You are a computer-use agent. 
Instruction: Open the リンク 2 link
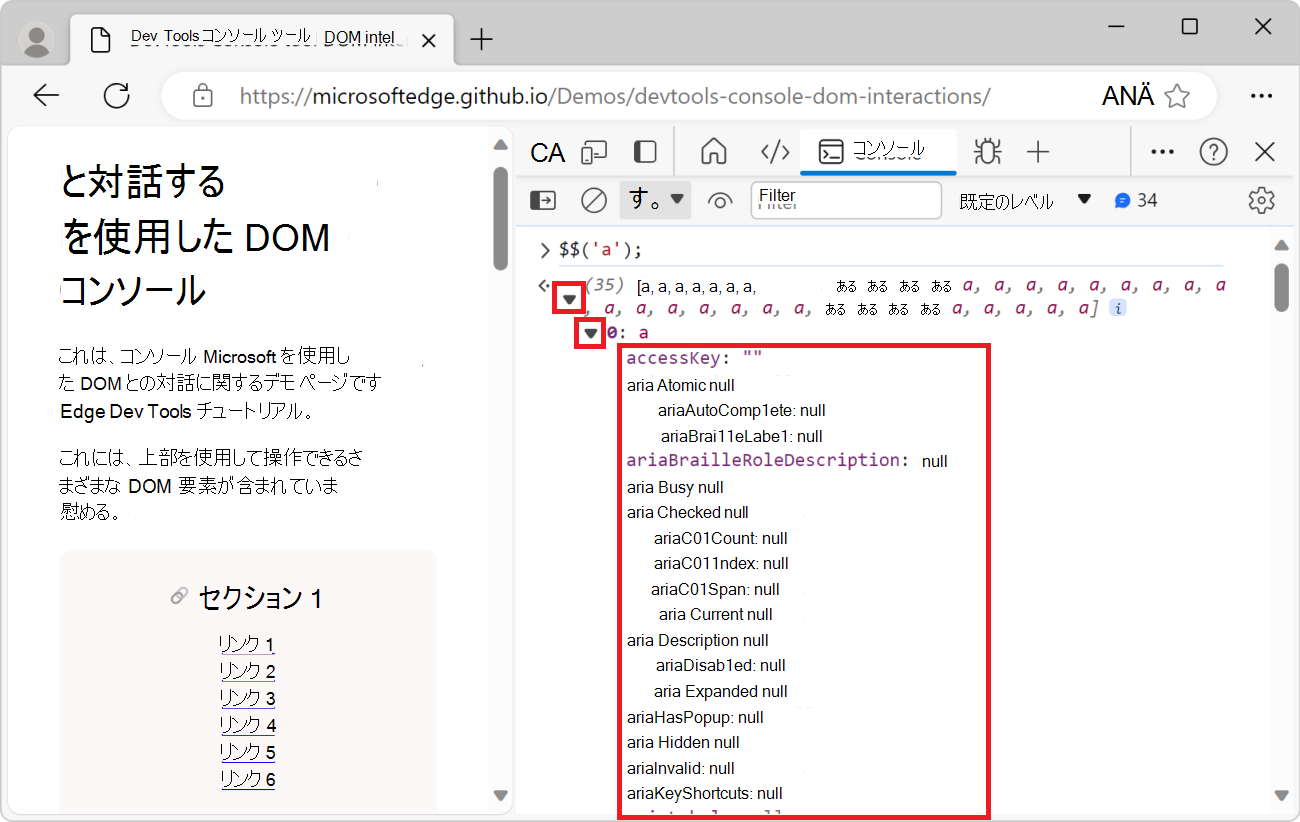248,671
